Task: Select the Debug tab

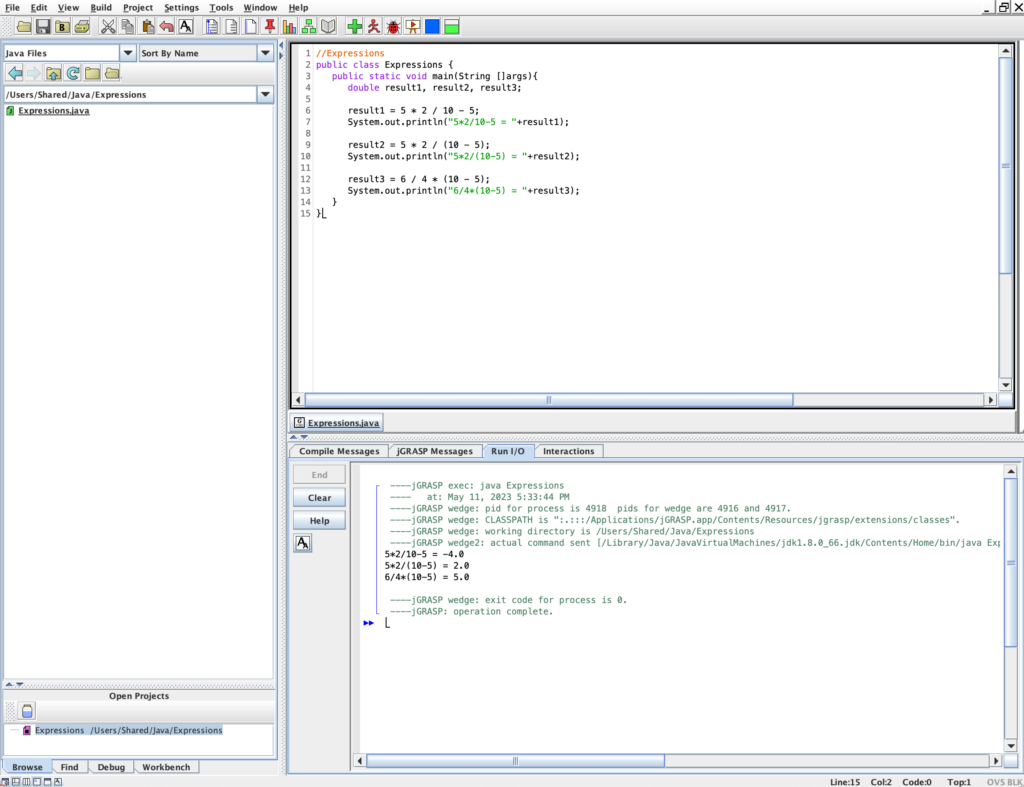Action: [111, 767]
